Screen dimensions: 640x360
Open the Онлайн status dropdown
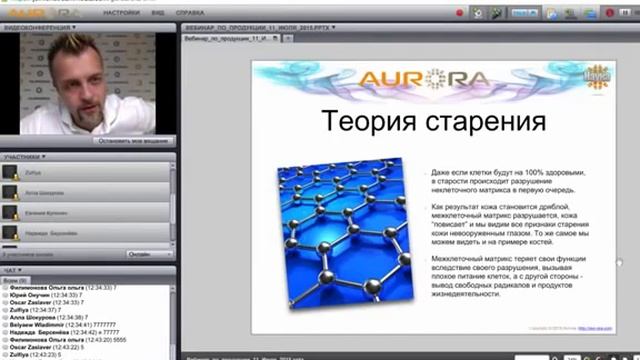(x=149, y=254)
